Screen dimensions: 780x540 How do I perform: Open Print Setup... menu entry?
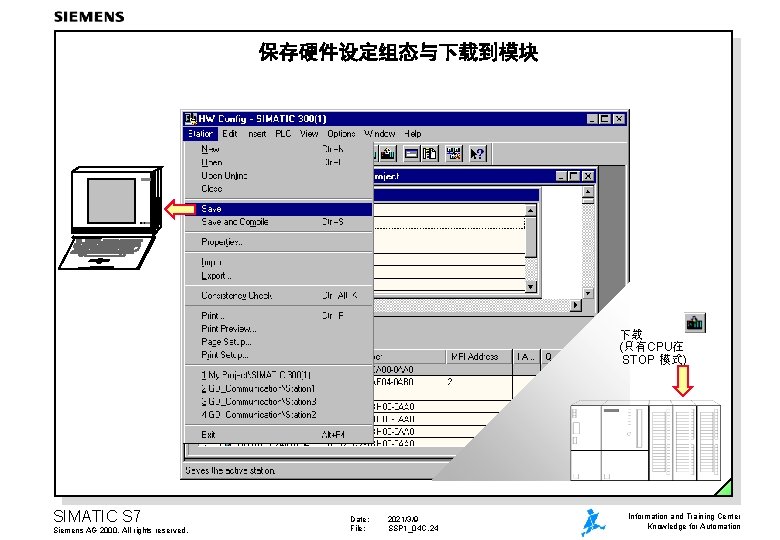tap(279, 355)
